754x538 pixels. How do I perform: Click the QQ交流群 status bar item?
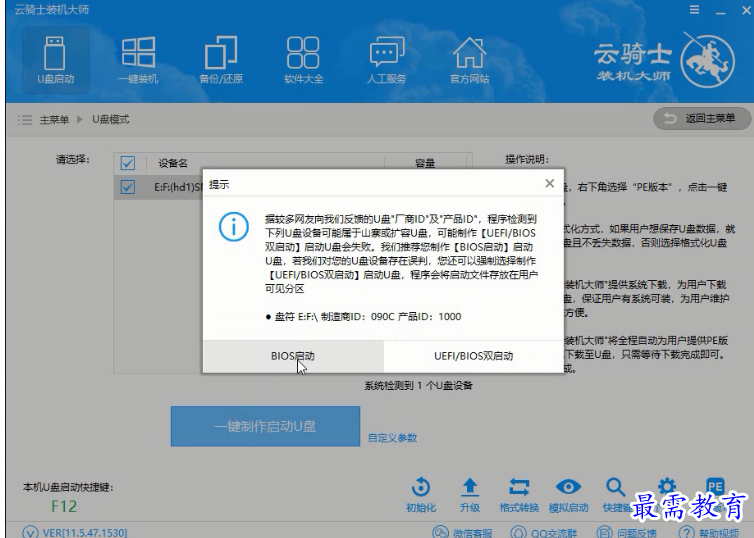[543, 533]
